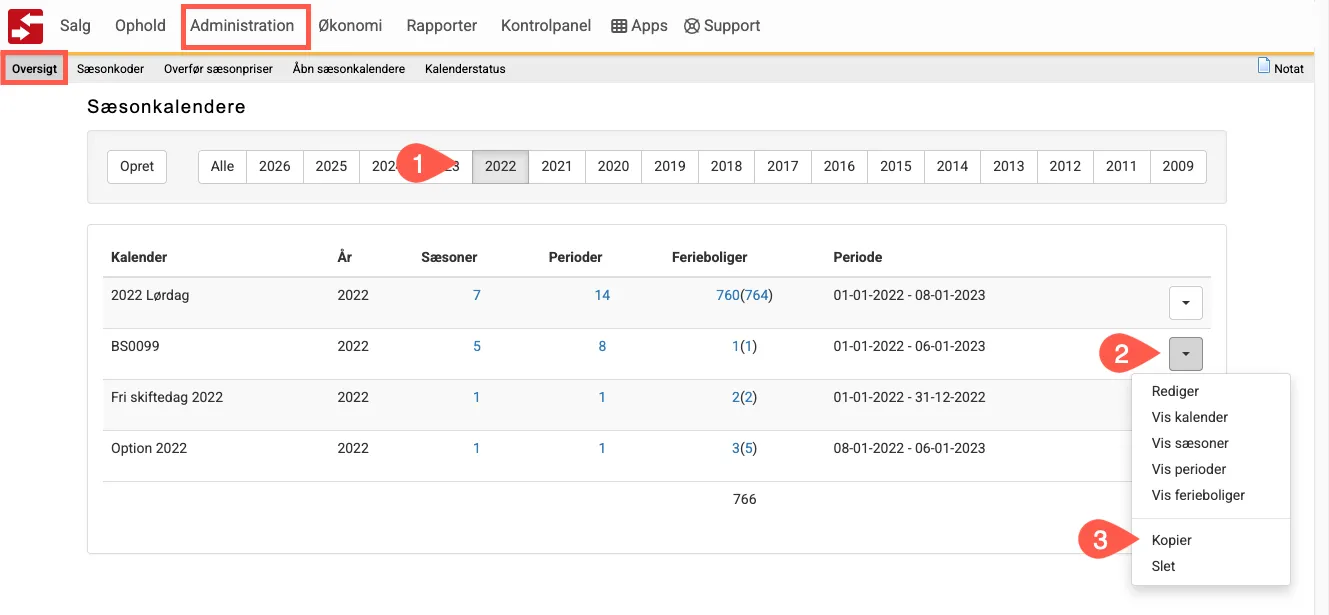The height and width of the screenshot is (615, 1329).
Task: Click the 760 ferieboliger link
Action: [x=727, y=295]
